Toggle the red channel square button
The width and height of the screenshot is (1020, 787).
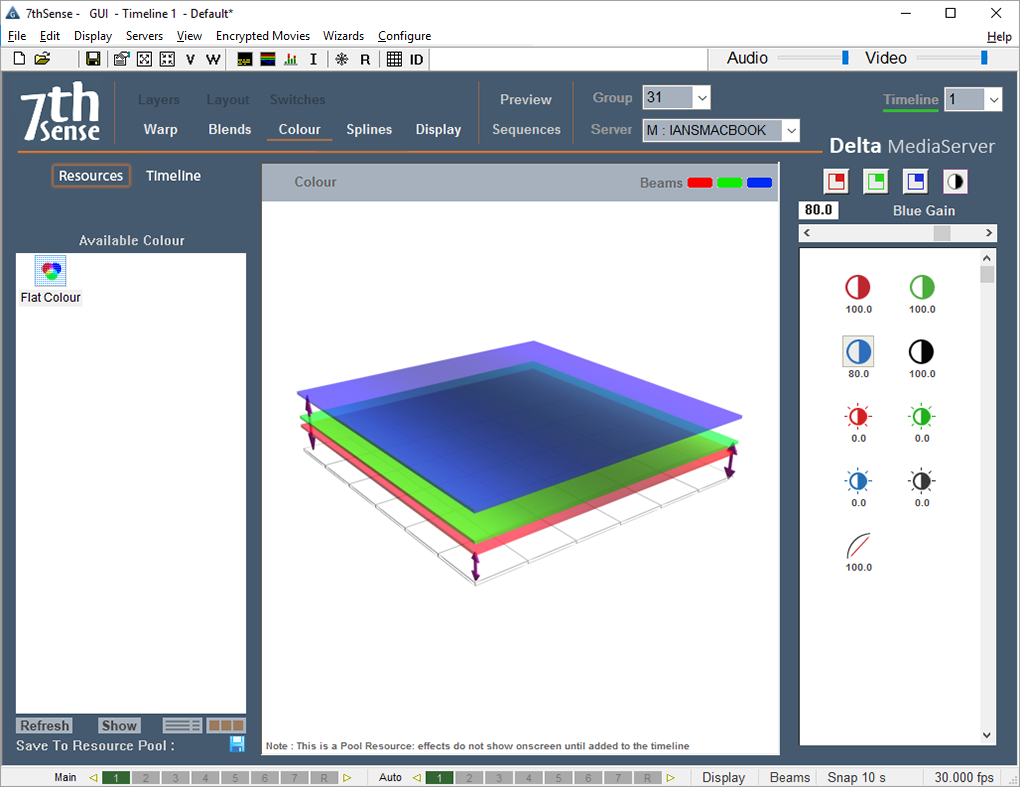[836, 181]
